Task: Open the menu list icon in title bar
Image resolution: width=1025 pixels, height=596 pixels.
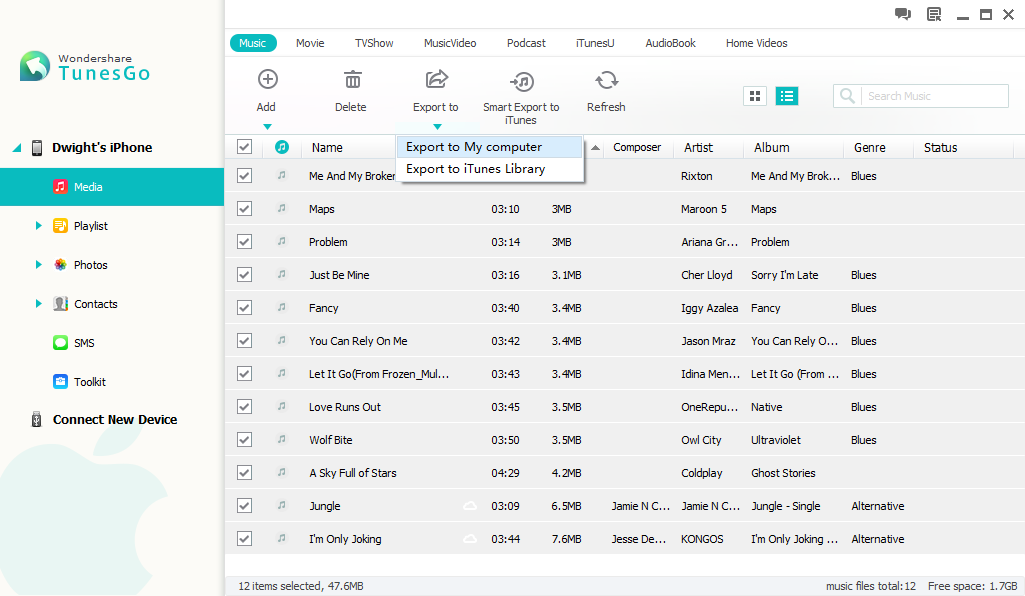Action: click(934, 14)
